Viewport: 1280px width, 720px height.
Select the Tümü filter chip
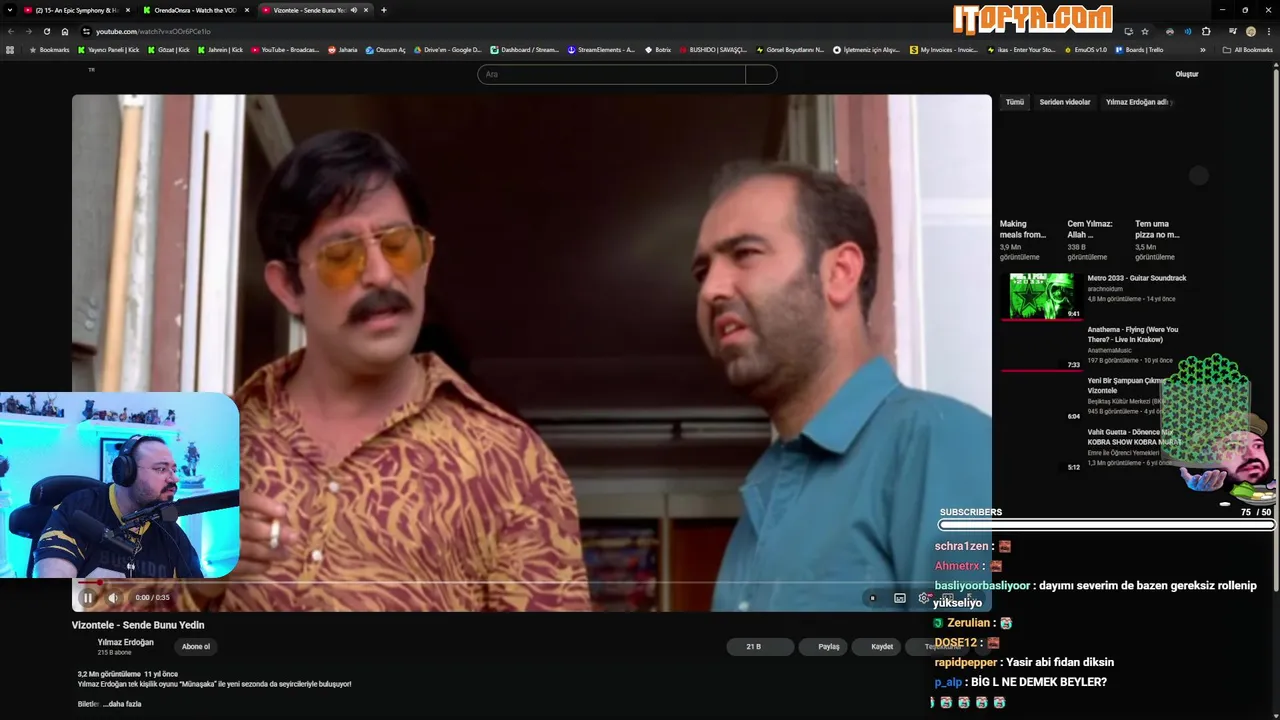point(1014,102)
